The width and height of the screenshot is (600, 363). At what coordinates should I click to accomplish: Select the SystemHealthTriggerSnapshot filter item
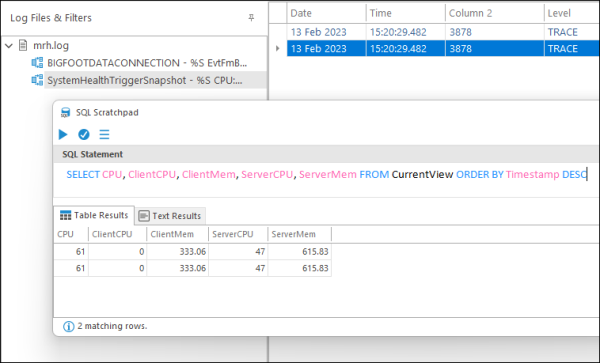point(145,80)
